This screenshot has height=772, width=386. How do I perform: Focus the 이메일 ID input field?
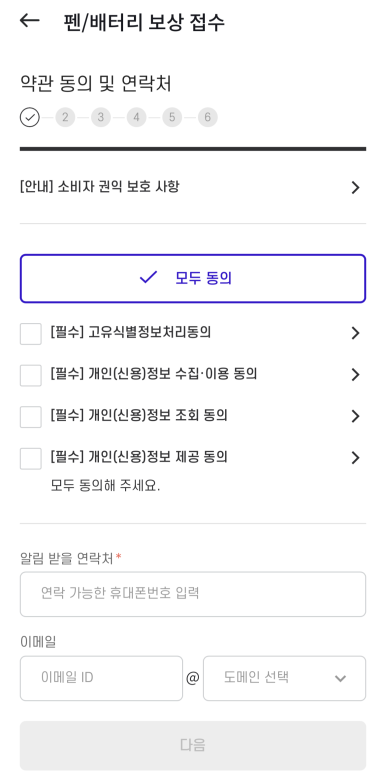(x=101, y=678)
